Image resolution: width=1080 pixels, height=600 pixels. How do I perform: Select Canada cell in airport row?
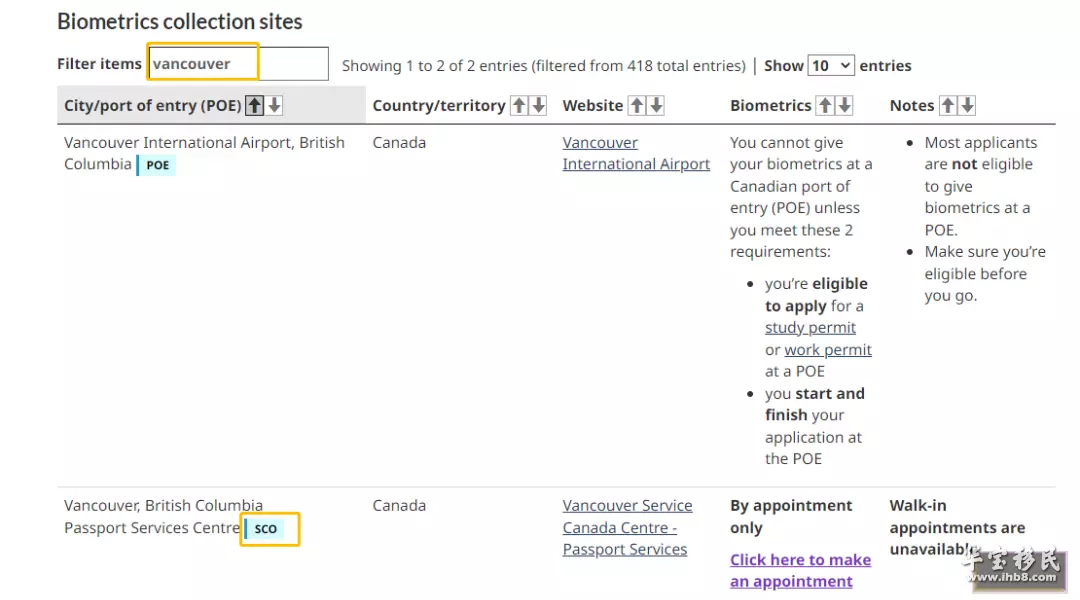pyautogui.click(x=399, y=143)
